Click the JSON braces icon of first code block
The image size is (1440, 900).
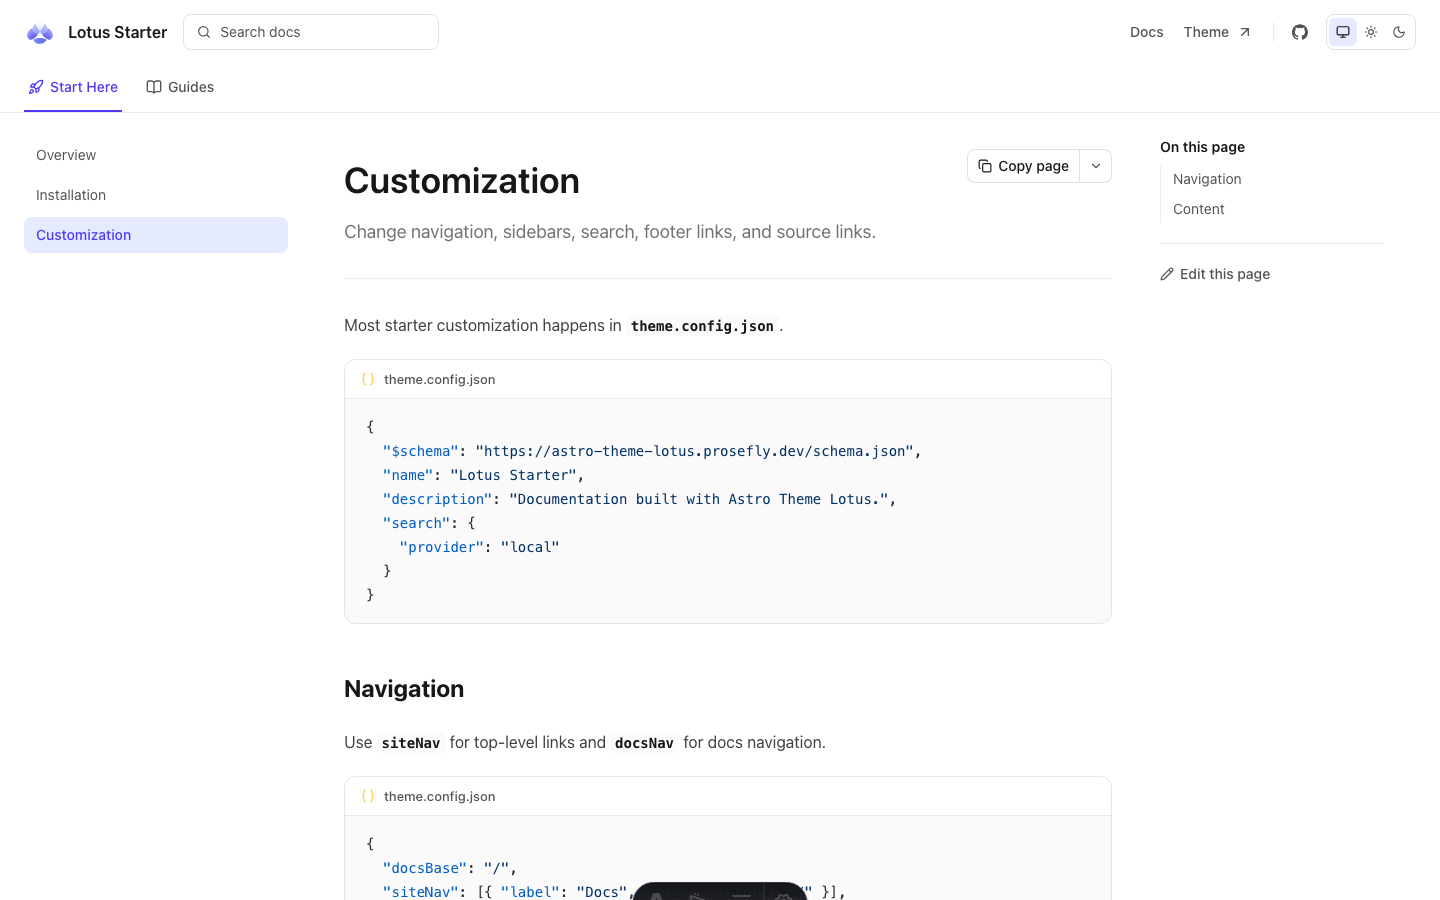pos(368,379)
